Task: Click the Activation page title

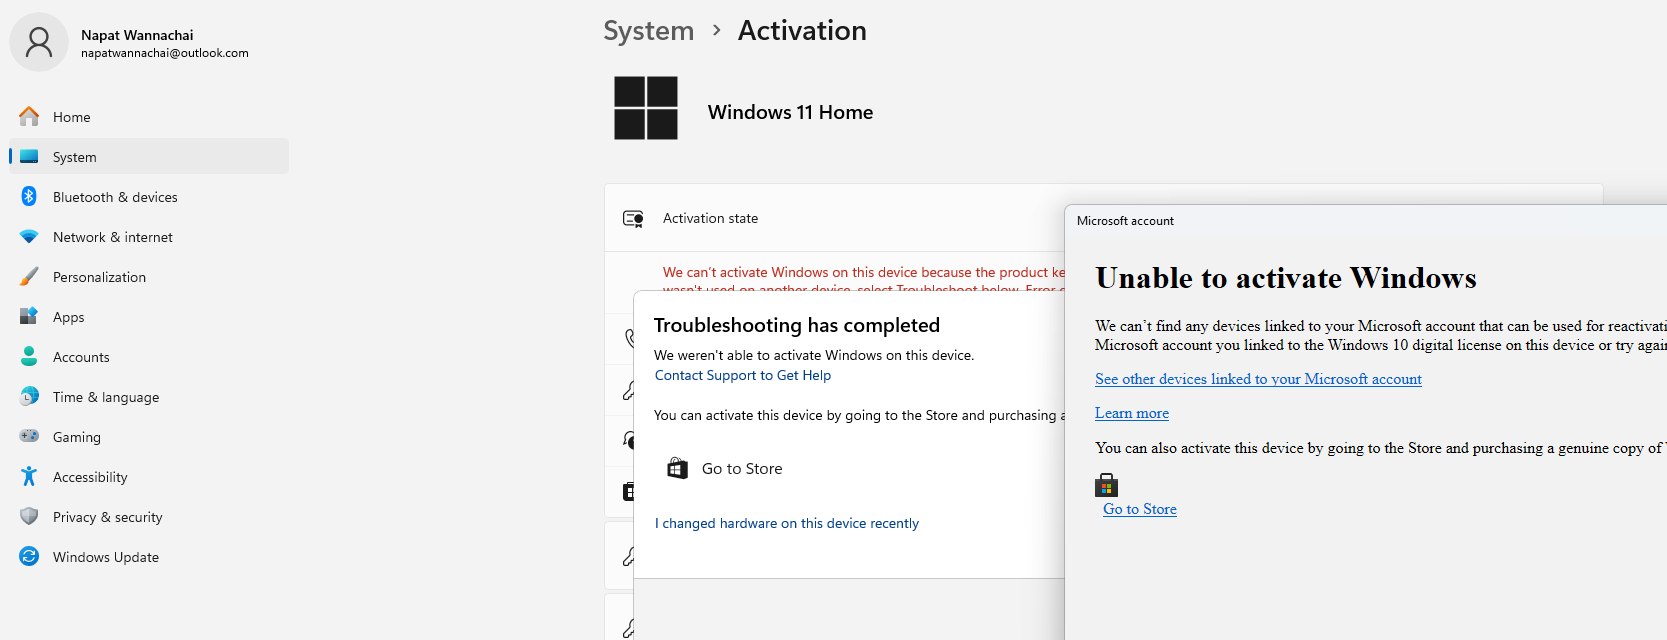Action: [x=802, y=31]
